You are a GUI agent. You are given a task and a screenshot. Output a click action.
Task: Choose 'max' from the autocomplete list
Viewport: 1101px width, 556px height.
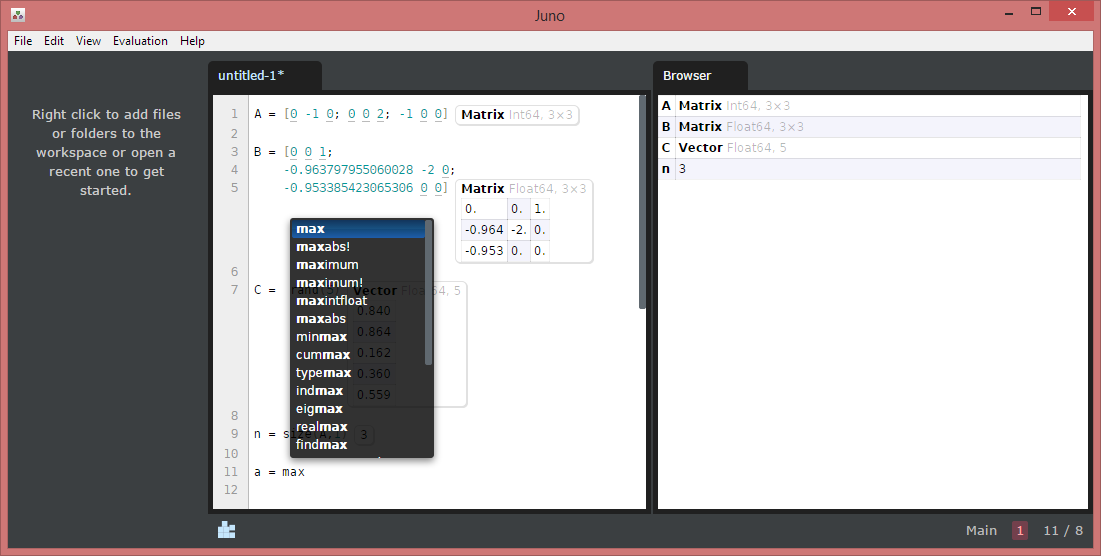(358, 229)
